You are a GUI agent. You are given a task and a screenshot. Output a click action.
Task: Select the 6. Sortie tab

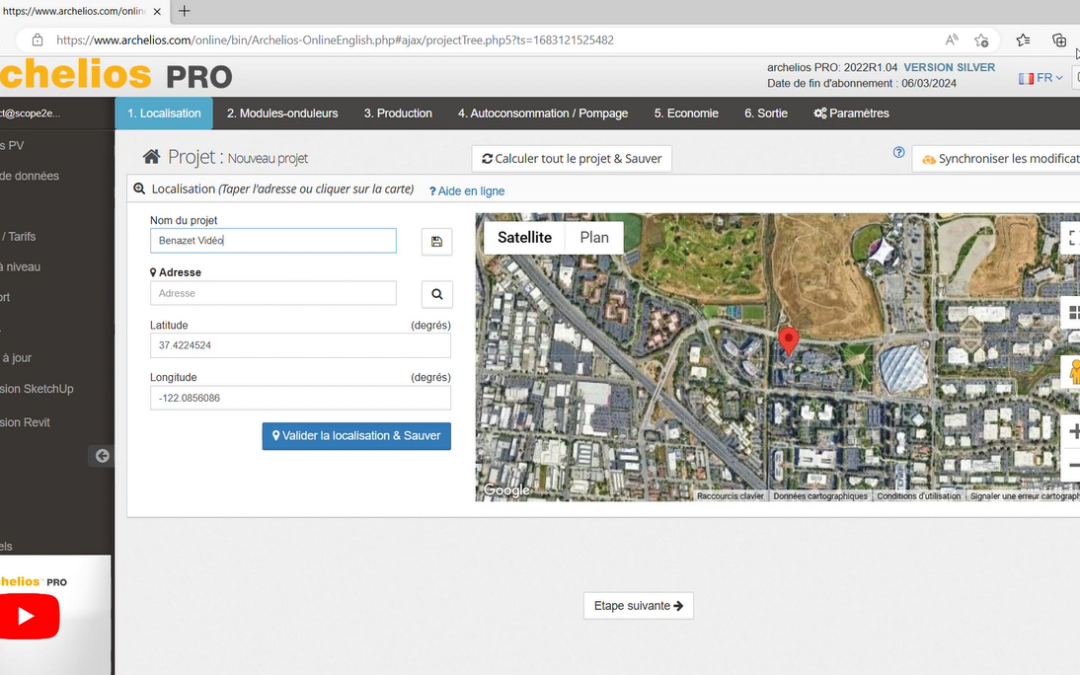point(766,113)
